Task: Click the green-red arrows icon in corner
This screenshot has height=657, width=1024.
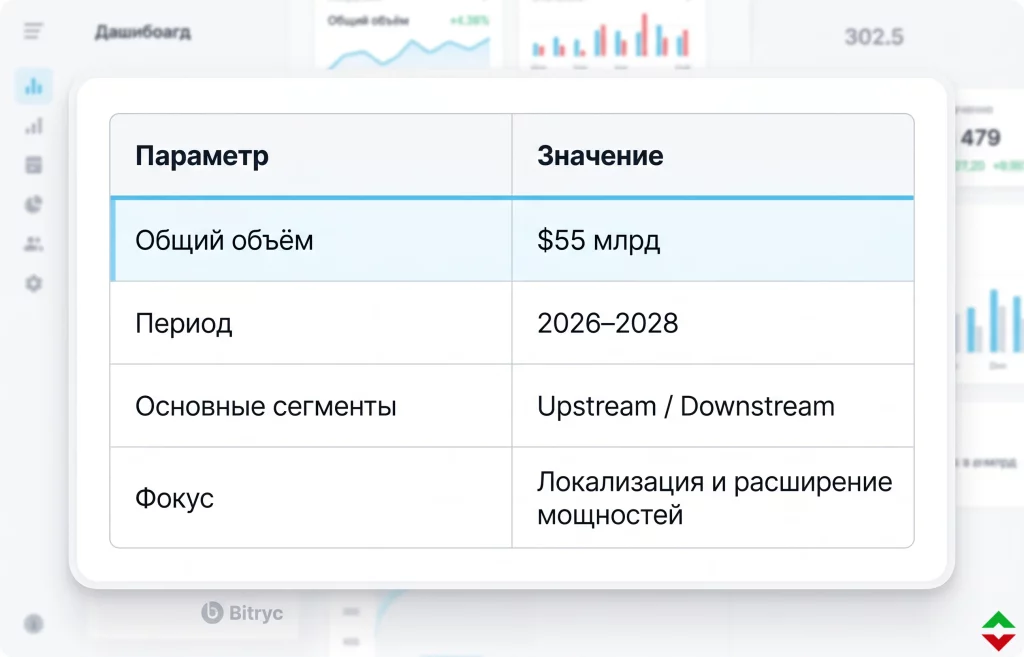Action: pyautogui.click(x=999, y=630)
